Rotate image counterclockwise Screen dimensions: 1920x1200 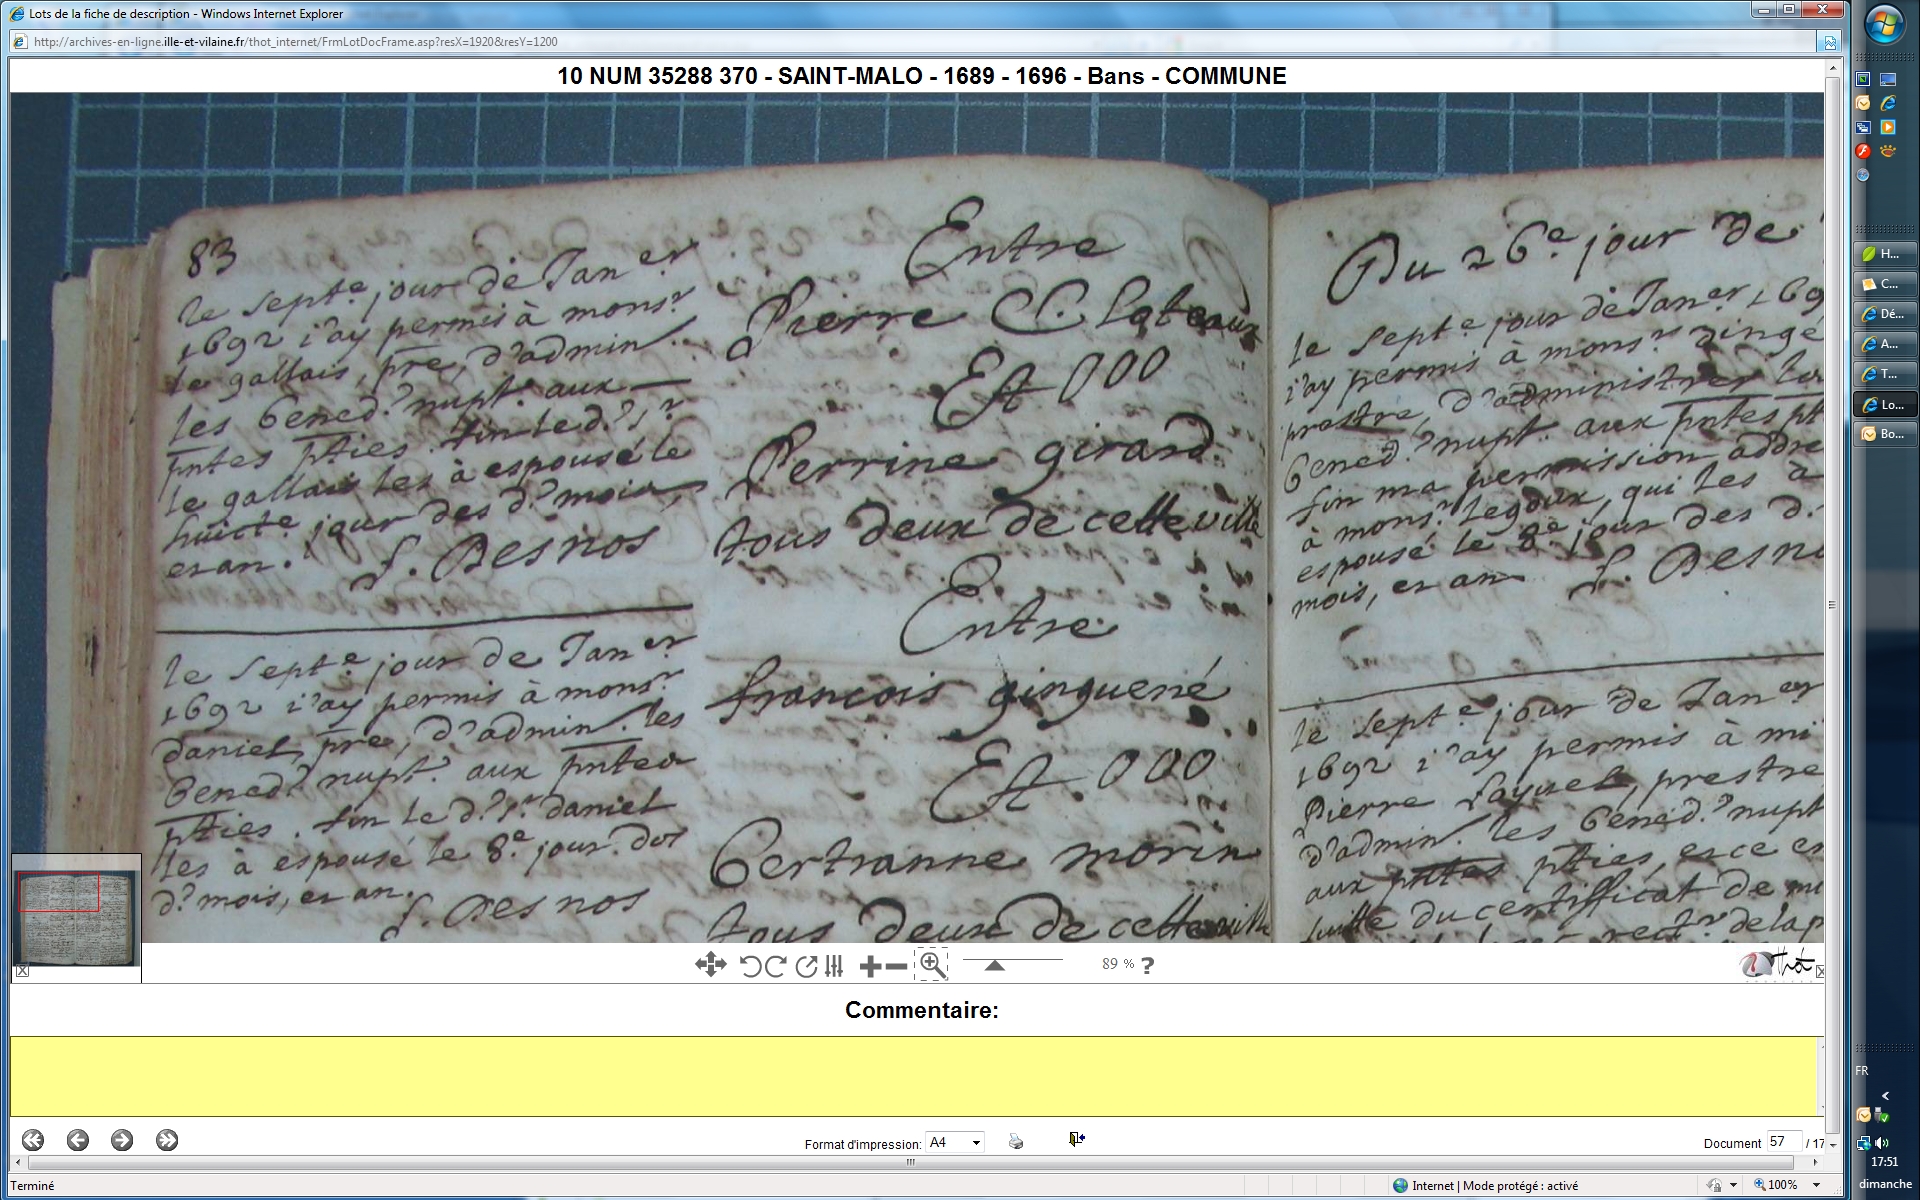749,966
